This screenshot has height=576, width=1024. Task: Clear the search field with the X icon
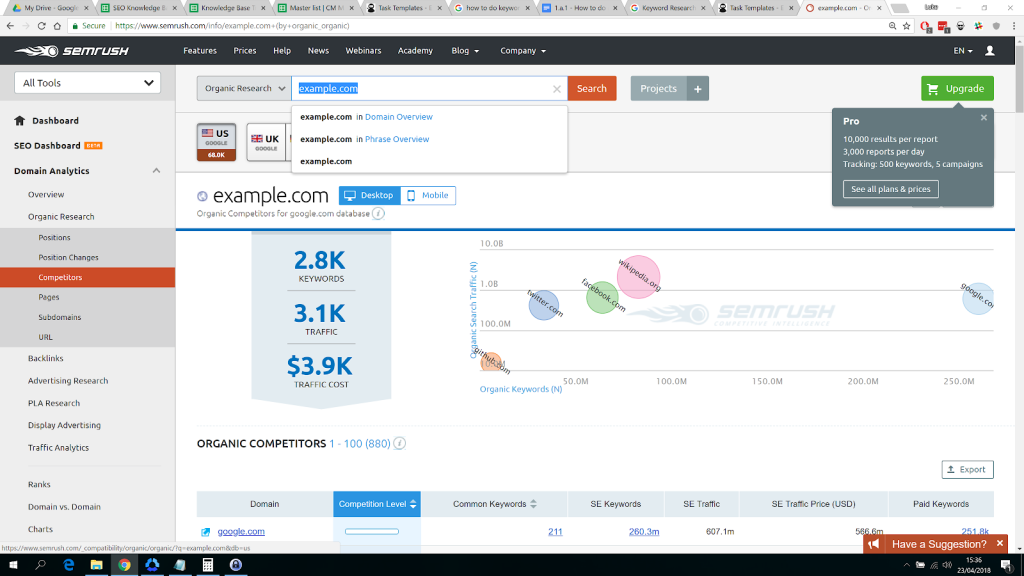556,89
